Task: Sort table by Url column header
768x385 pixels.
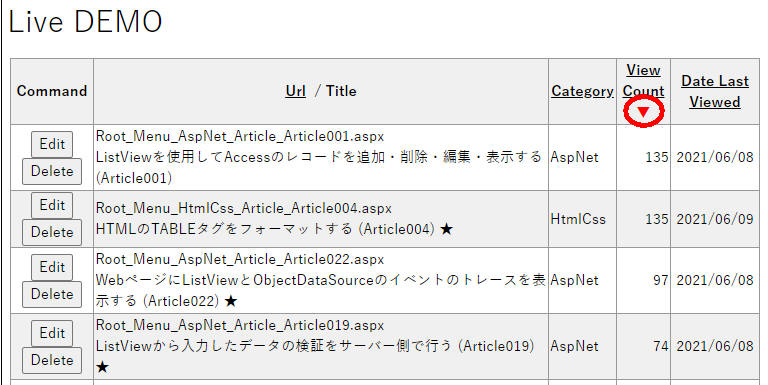Action: [x=295, y=91]
